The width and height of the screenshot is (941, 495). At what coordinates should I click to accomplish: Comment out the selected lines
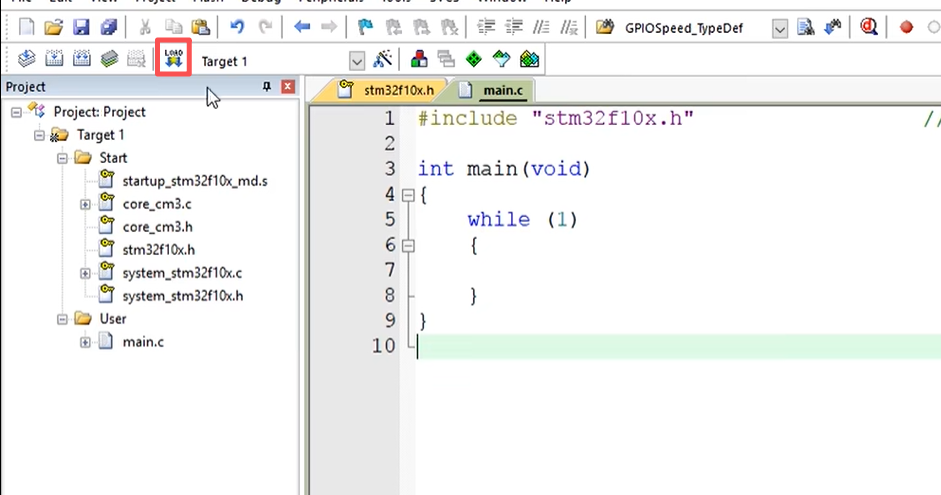pos(541,27)
